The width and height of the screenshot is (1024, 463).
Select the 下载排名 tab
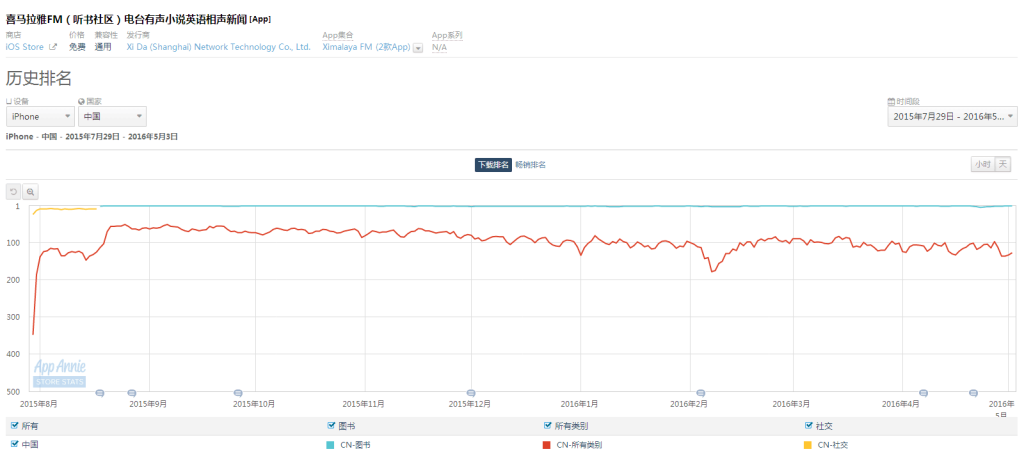(493, 165)
